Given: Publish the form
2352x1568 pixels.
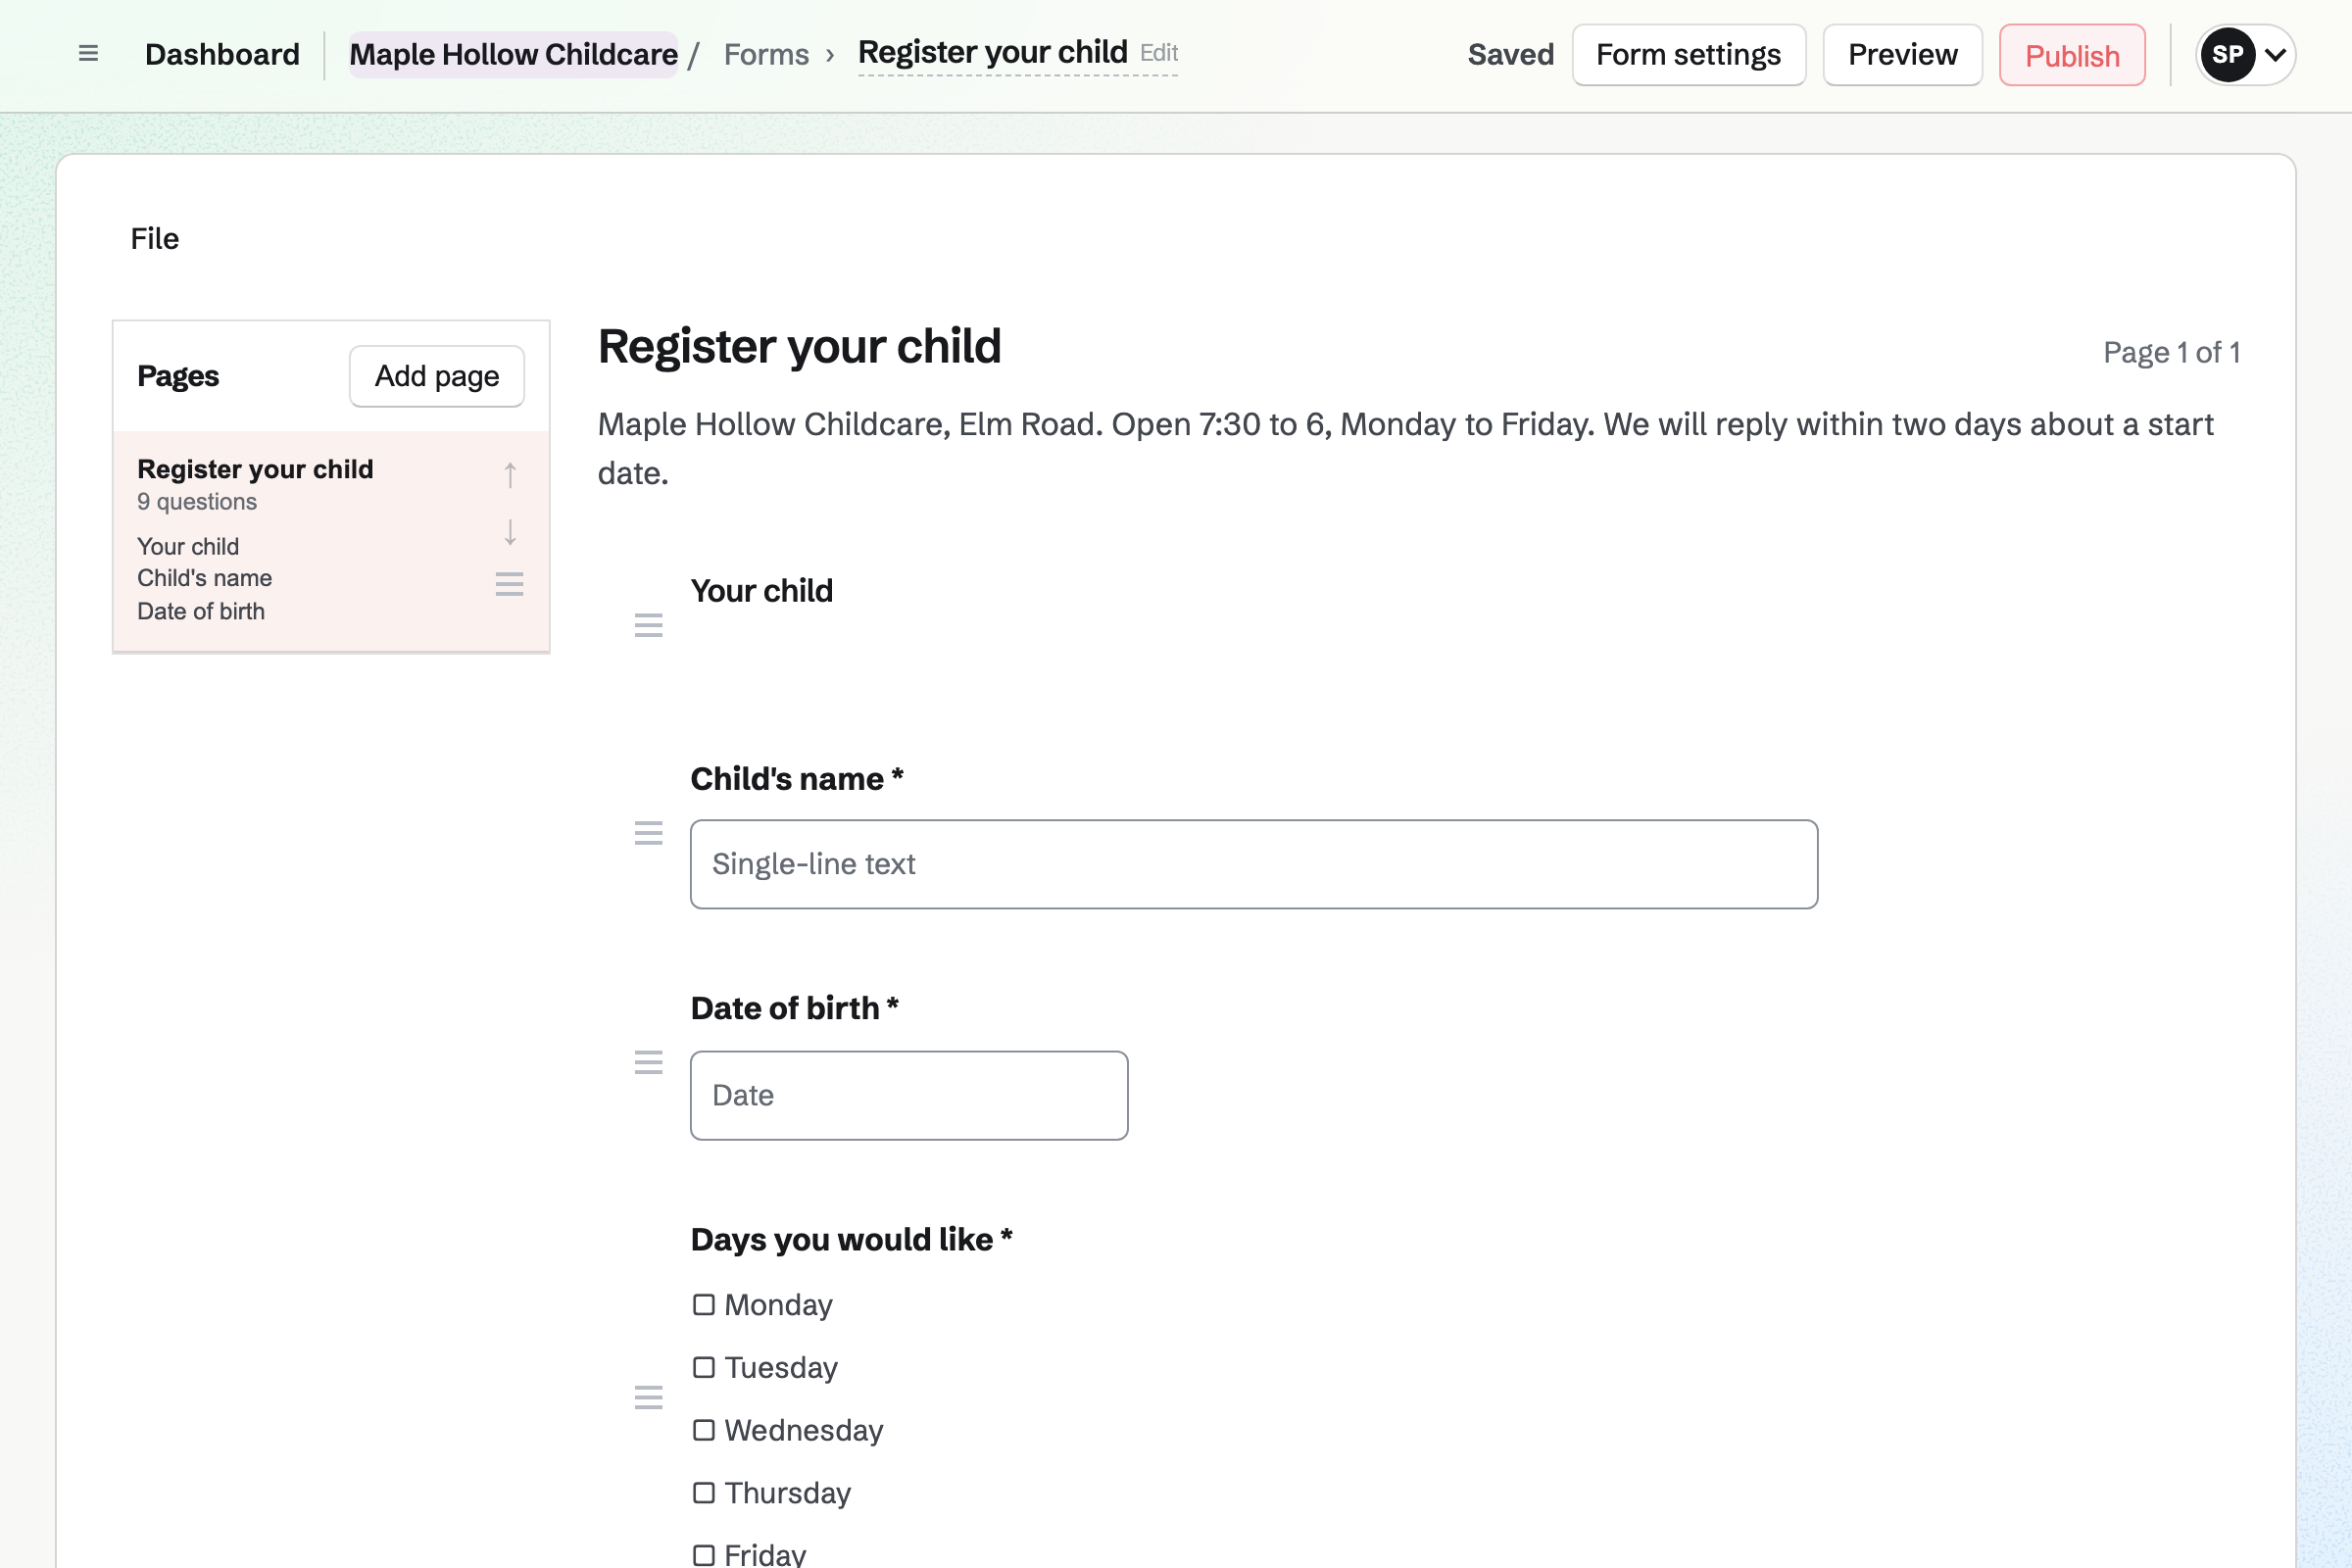Looking at the screenshot, I should click(x=2072, y=55).
